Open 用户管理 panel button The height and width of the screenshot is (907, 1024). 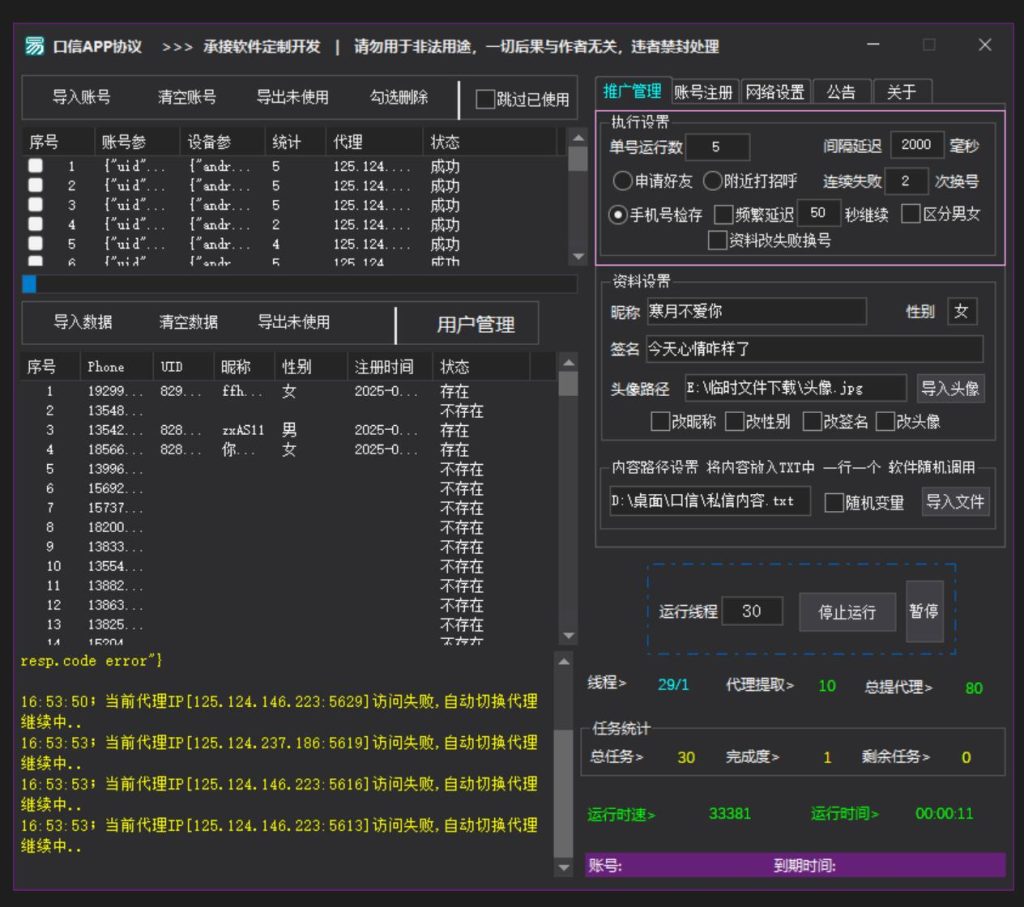[475, 325]
